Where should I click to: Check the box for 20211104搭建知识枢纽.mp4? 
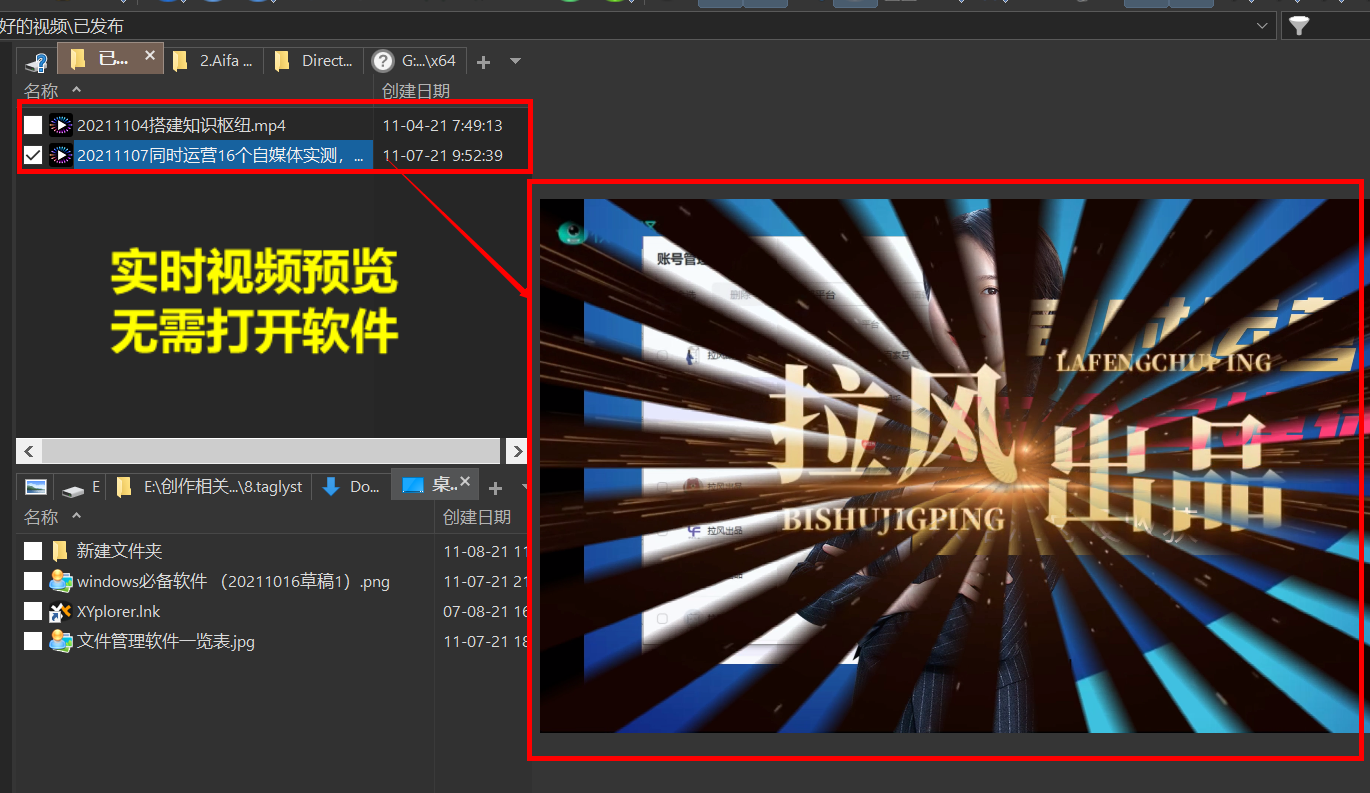pyautogui.click(x=33, y=125)
